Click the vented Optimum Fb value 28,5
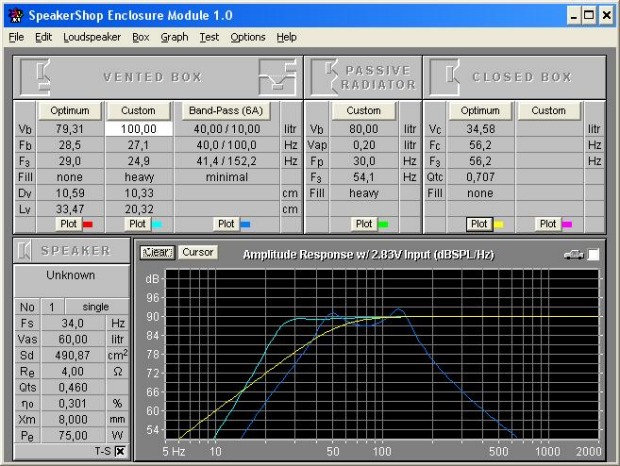 pyautogui.click(x=70, y=145)
